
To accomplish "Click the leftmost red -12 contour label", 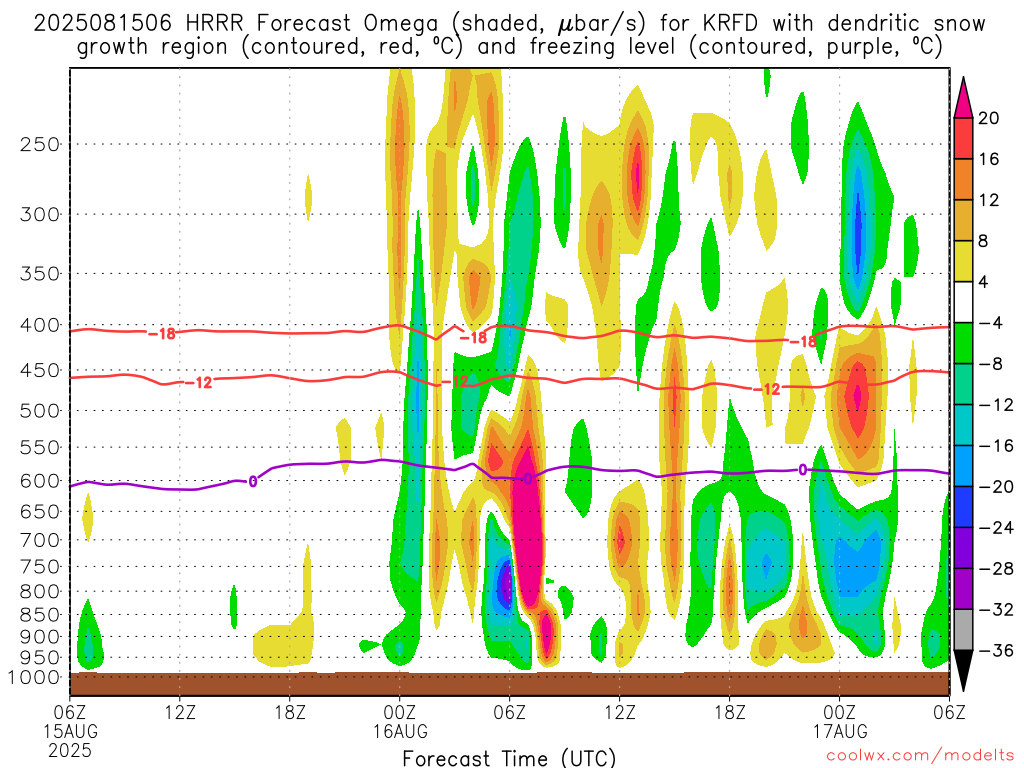I will 199,383.
